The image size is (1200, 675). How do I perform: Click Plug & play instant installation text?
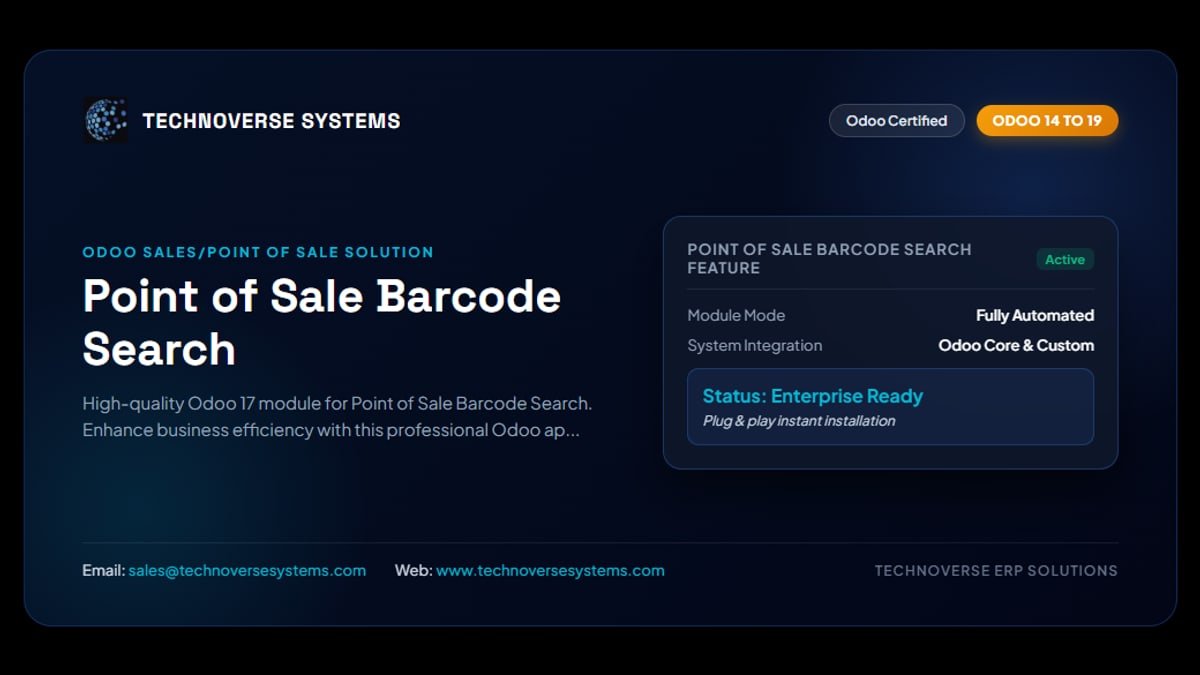[799, 421]
